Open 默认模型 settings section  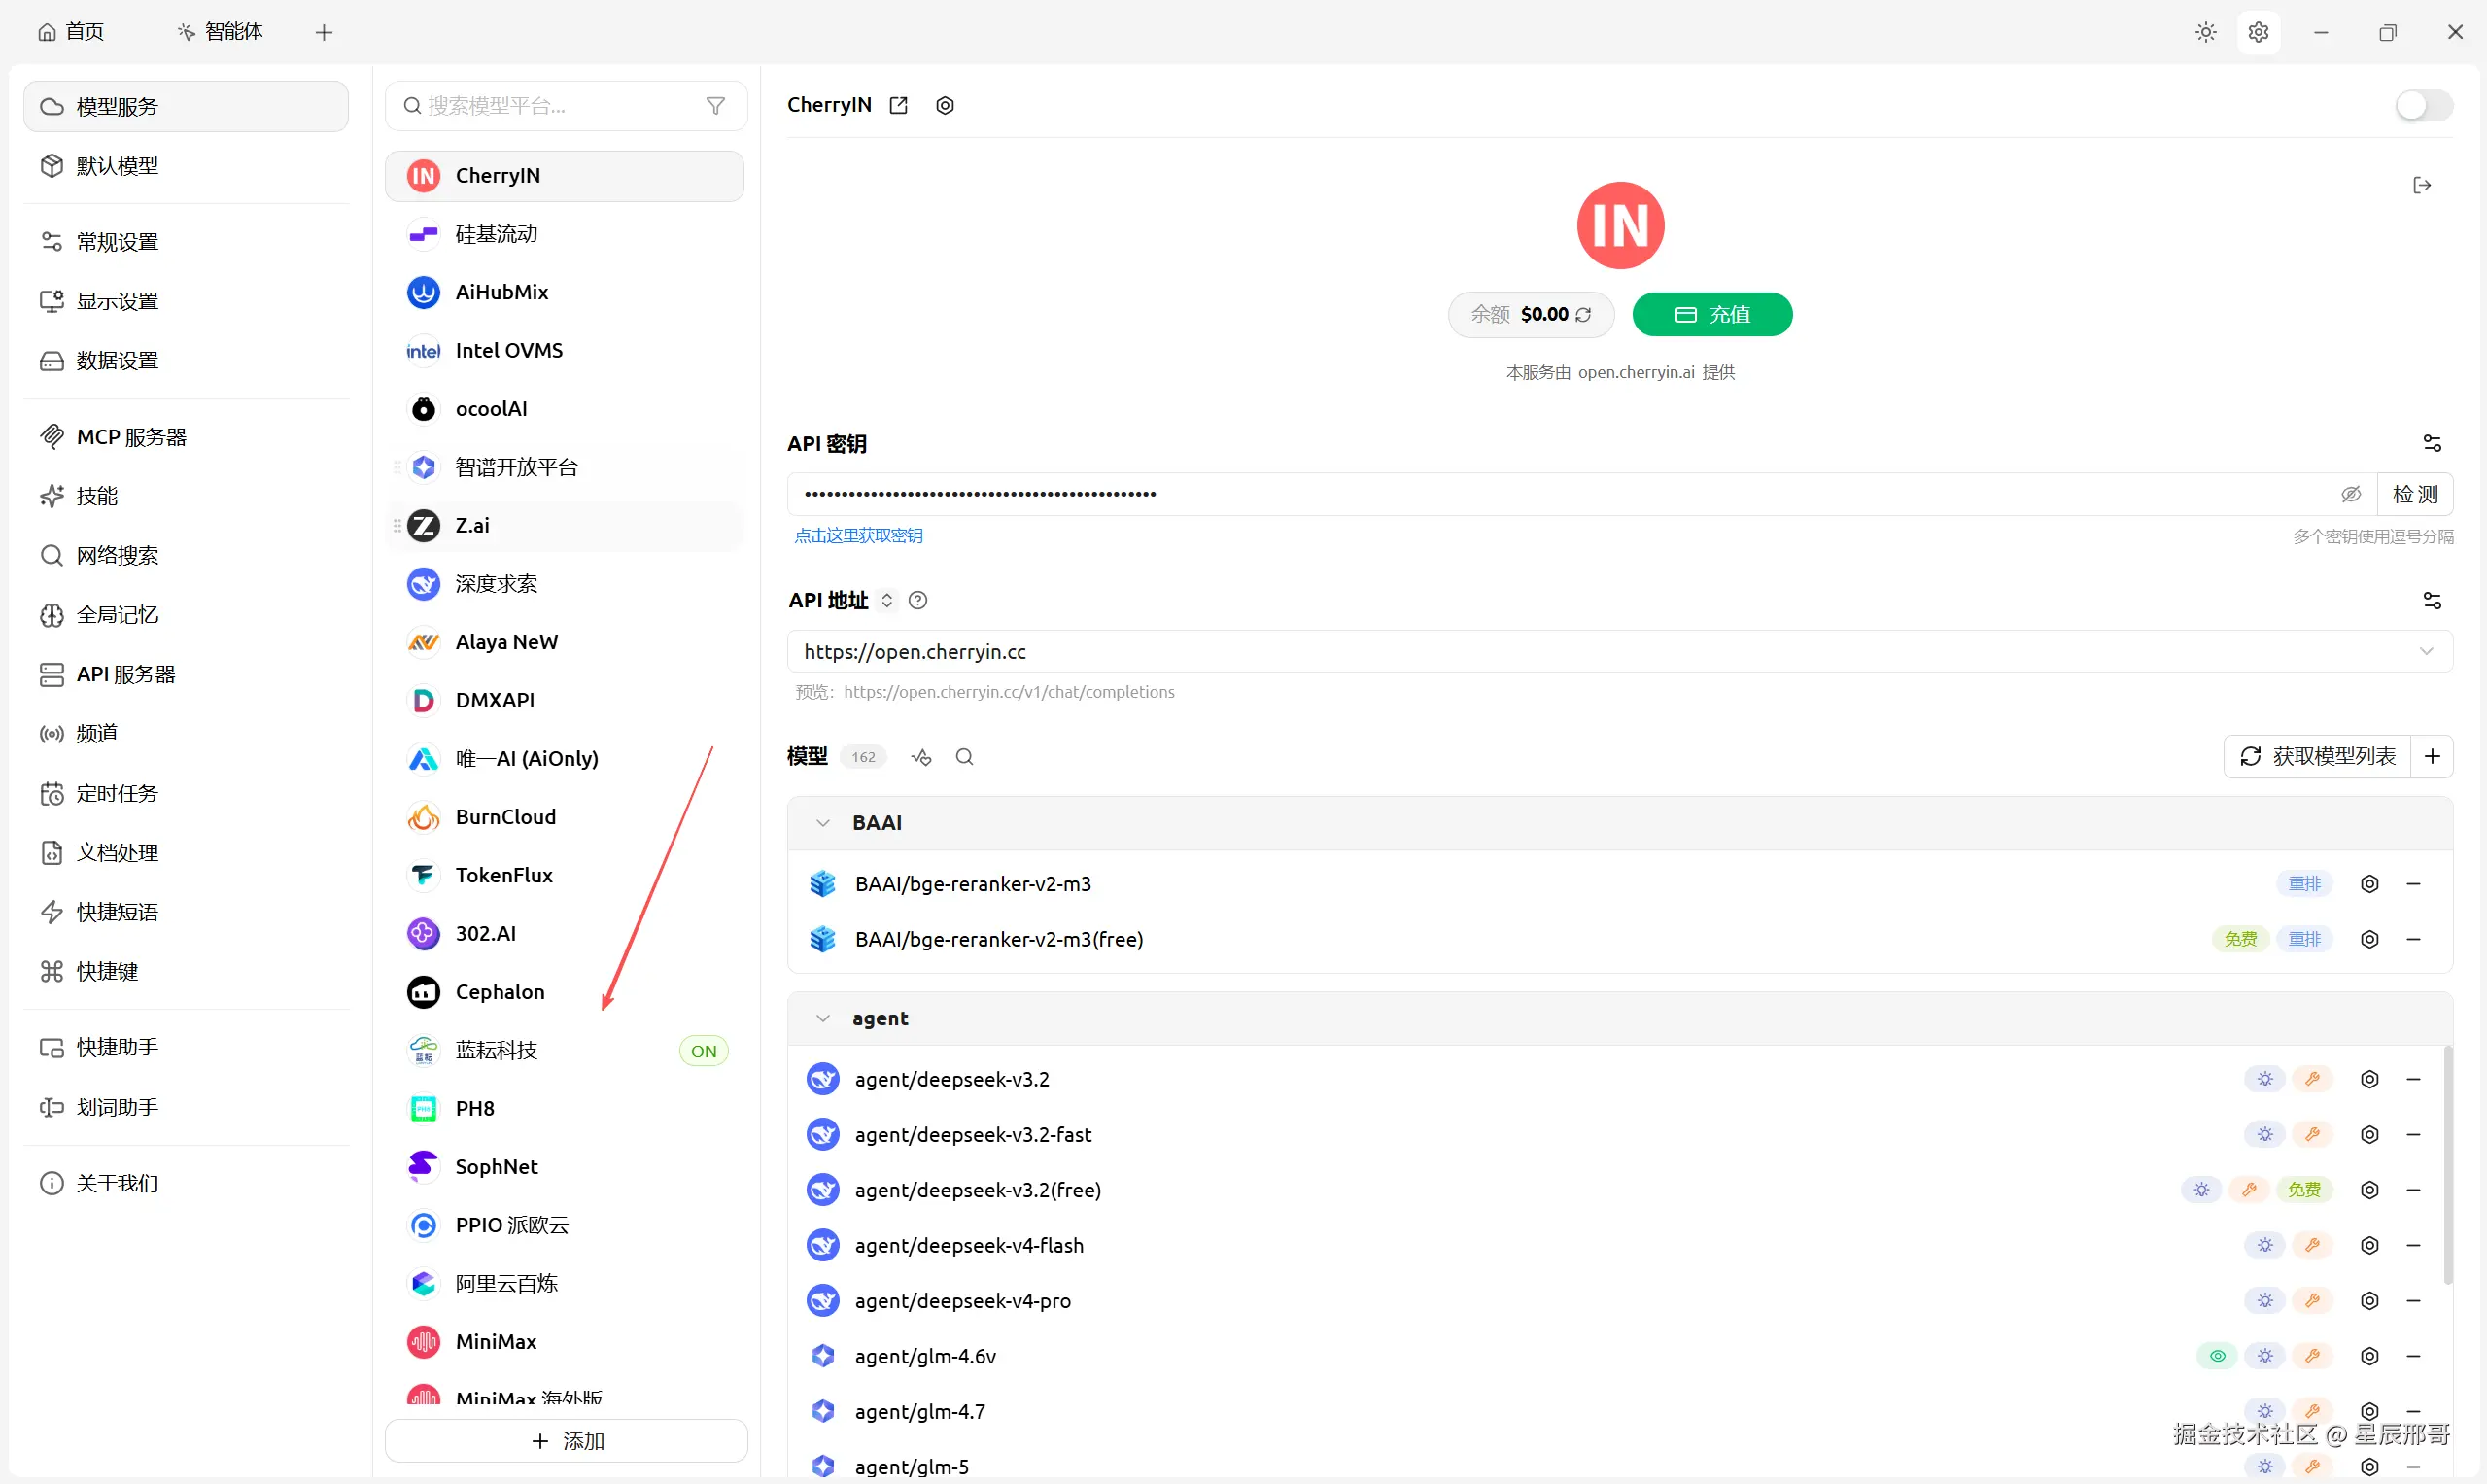point(186,166)
